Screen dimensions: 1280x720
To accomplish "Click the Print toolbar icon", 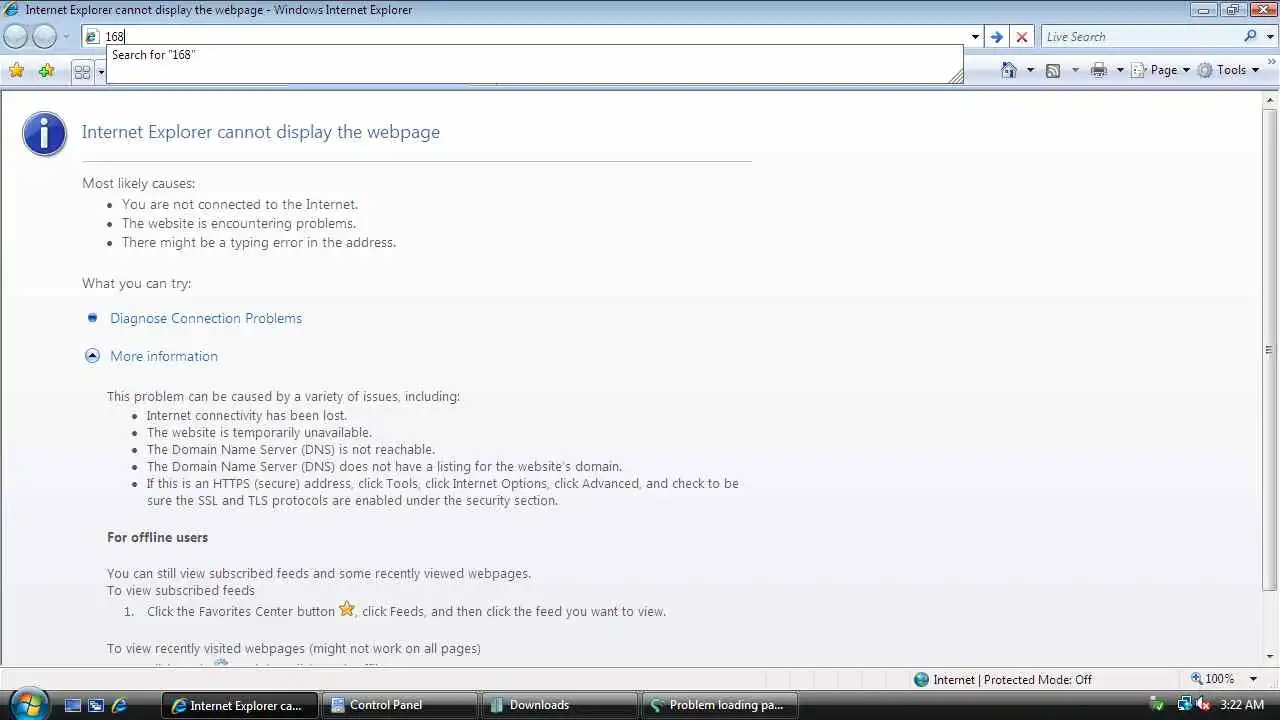I will (x=1099, y=70).
